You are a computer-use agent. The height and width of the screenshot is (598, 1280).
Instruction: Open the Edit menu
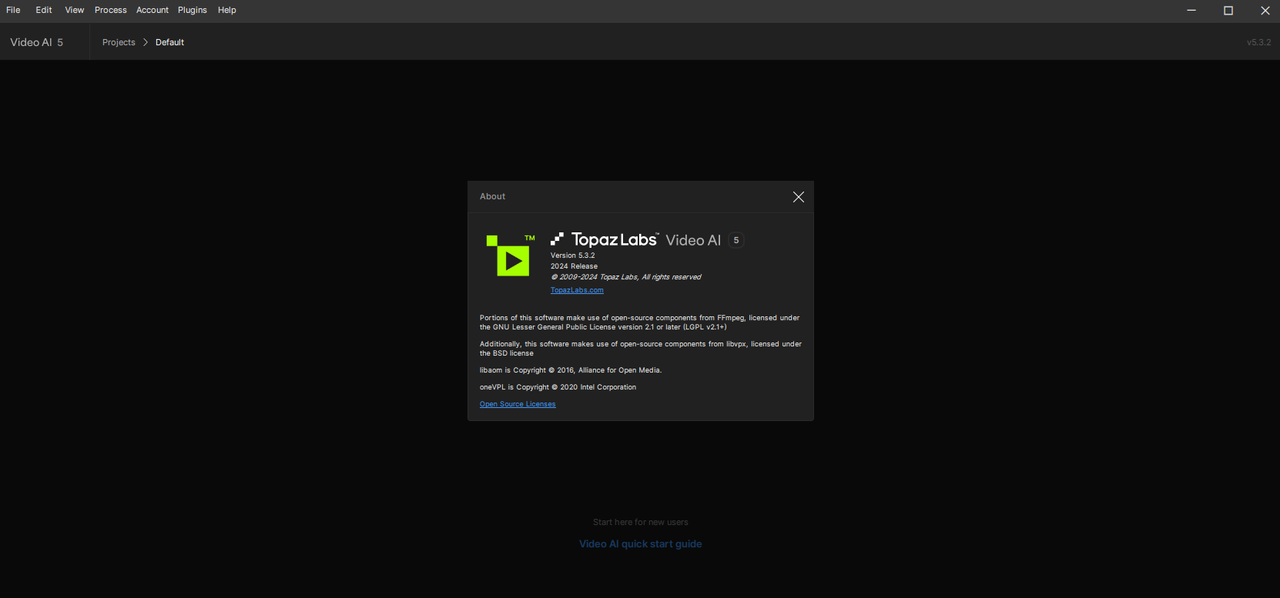click(44, 10)
